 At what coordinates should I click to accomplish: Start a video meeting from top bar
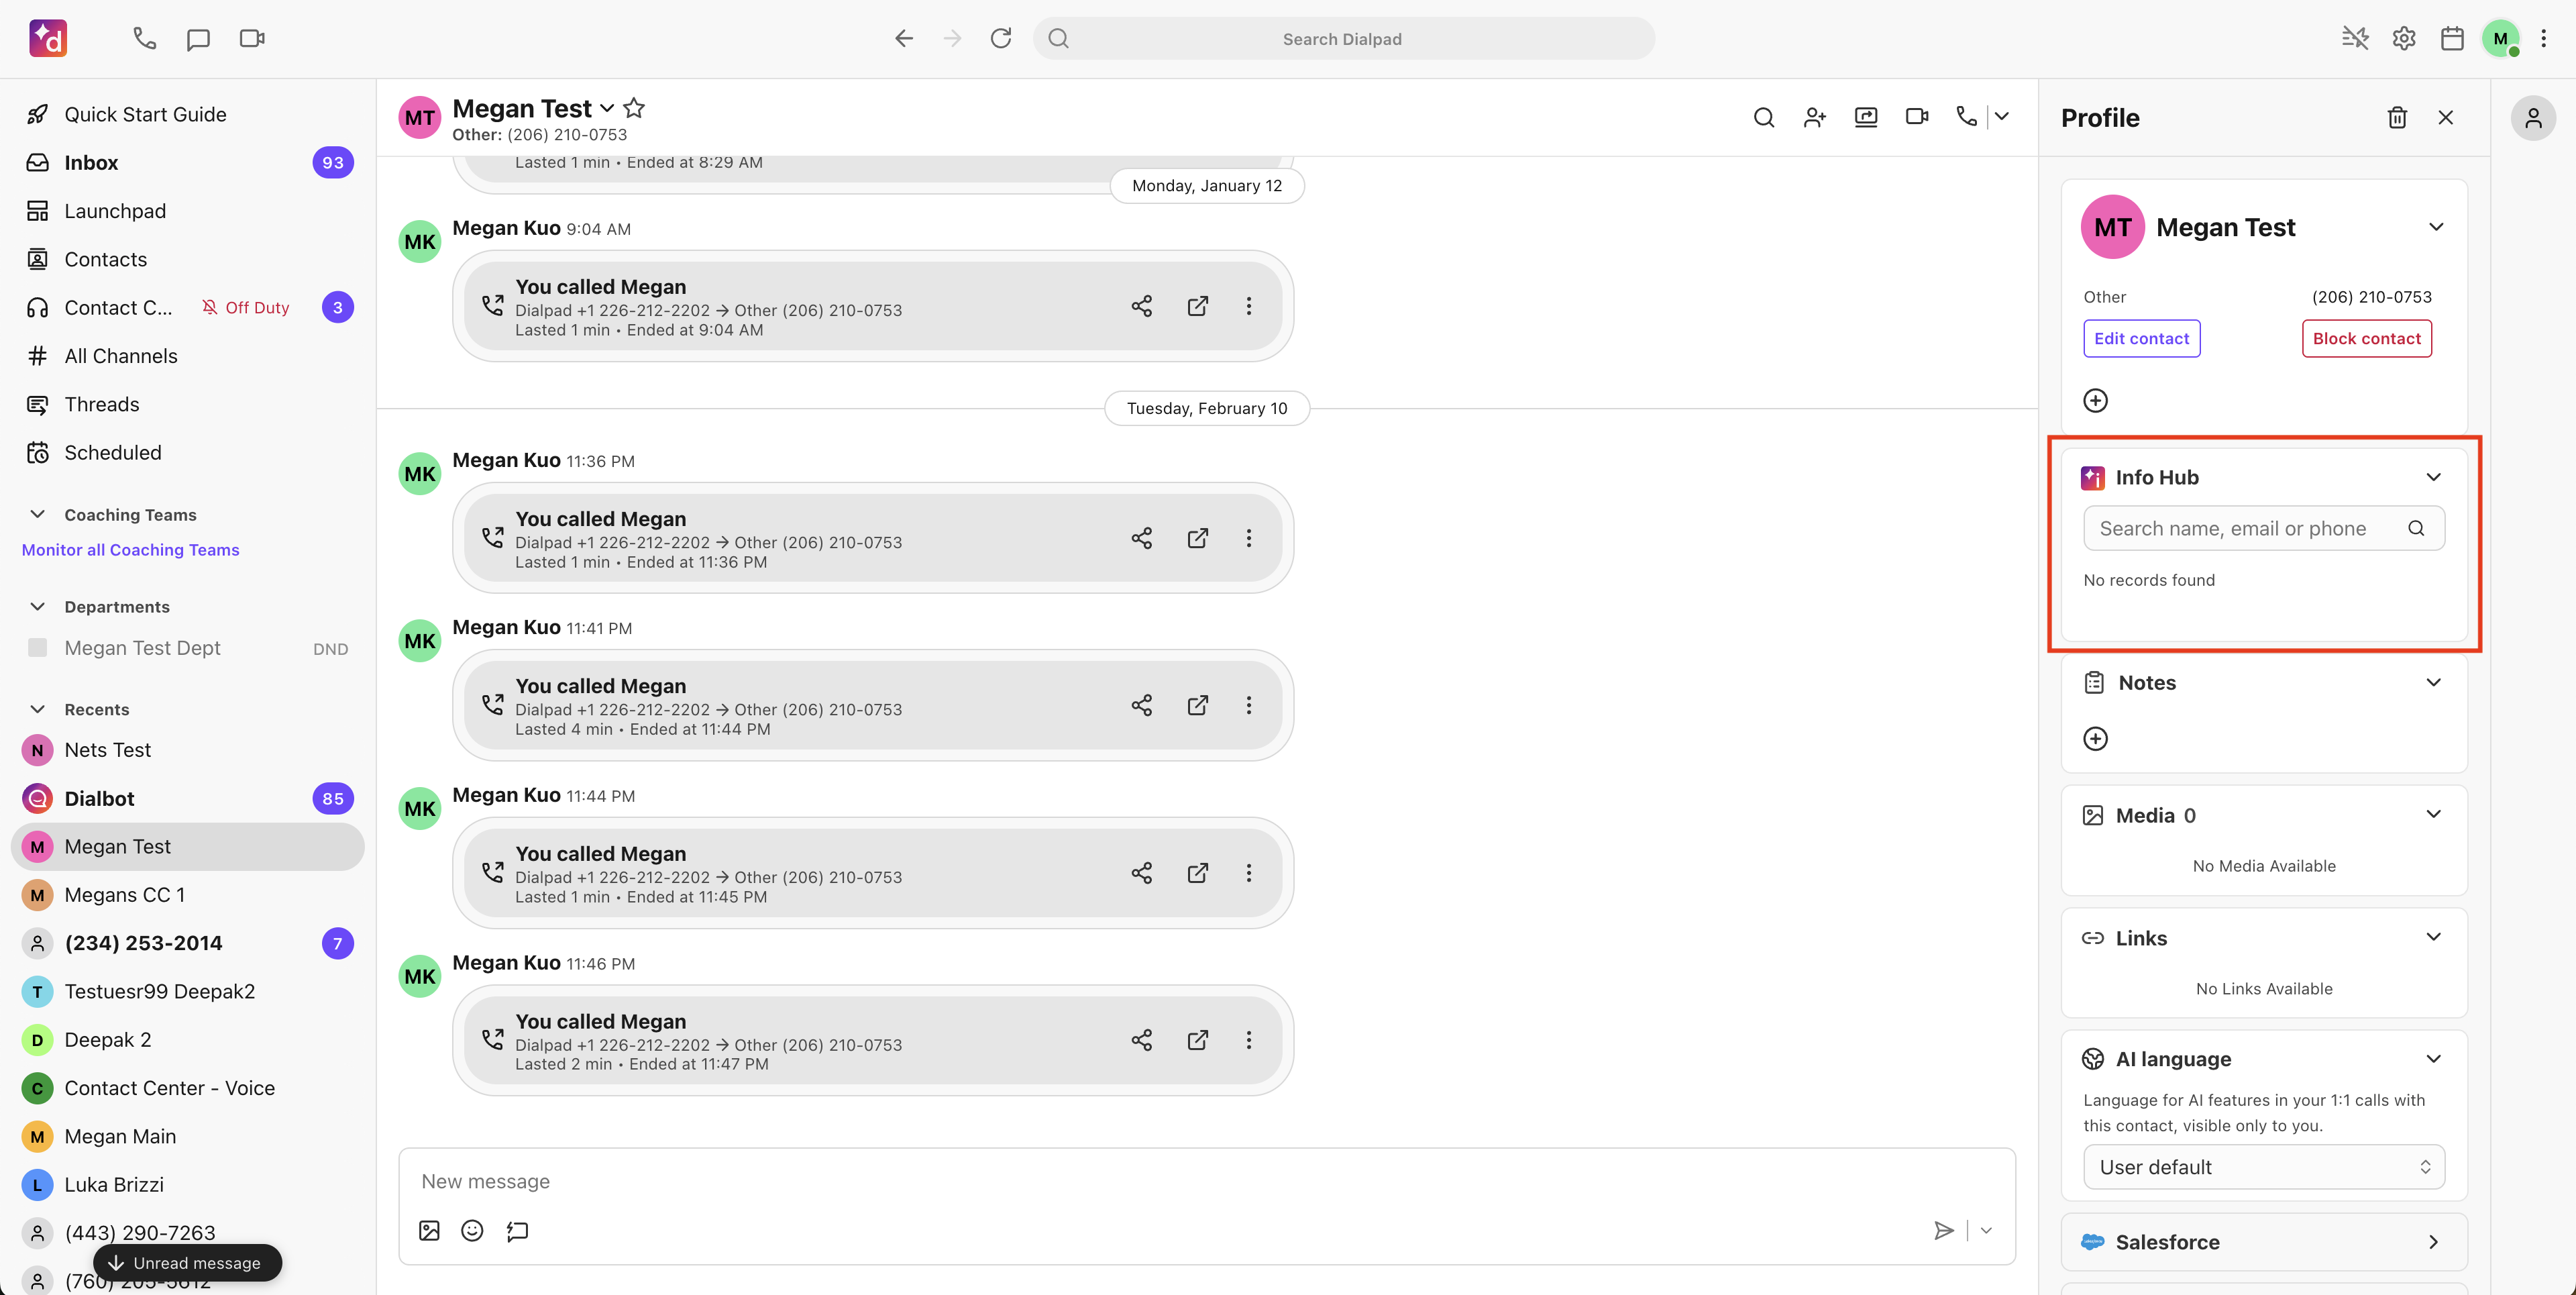point(252,38)
